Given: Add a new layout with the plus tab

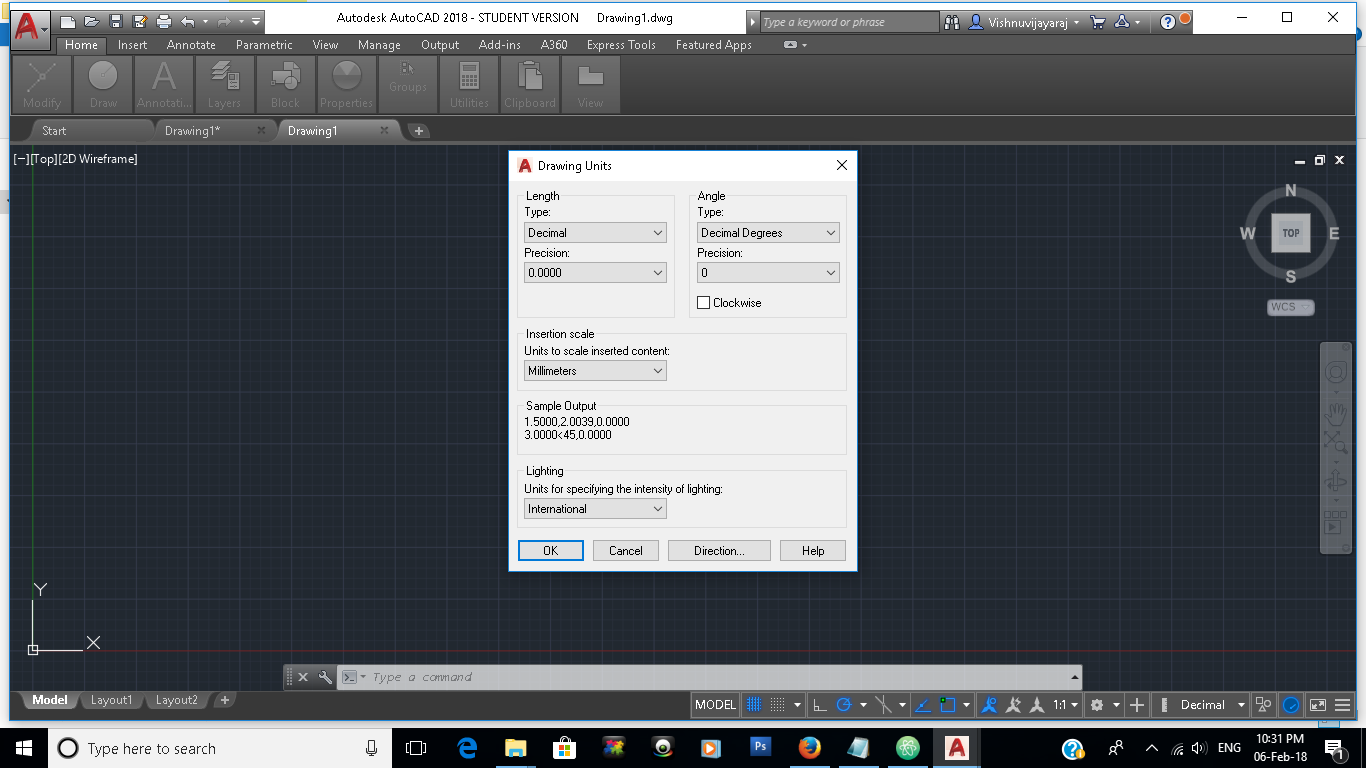Looking at the screenshot, I should [x=225, y=700].
